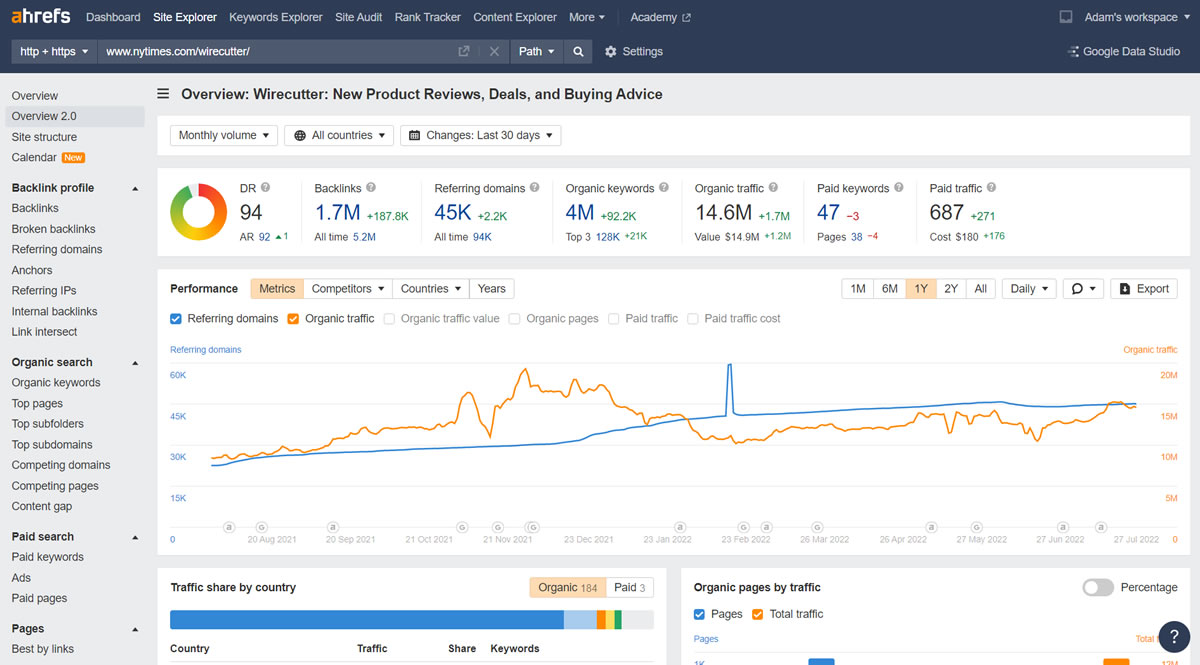
Task: Uncheck the Referring domains checkbox
Action: coord(176,318)
